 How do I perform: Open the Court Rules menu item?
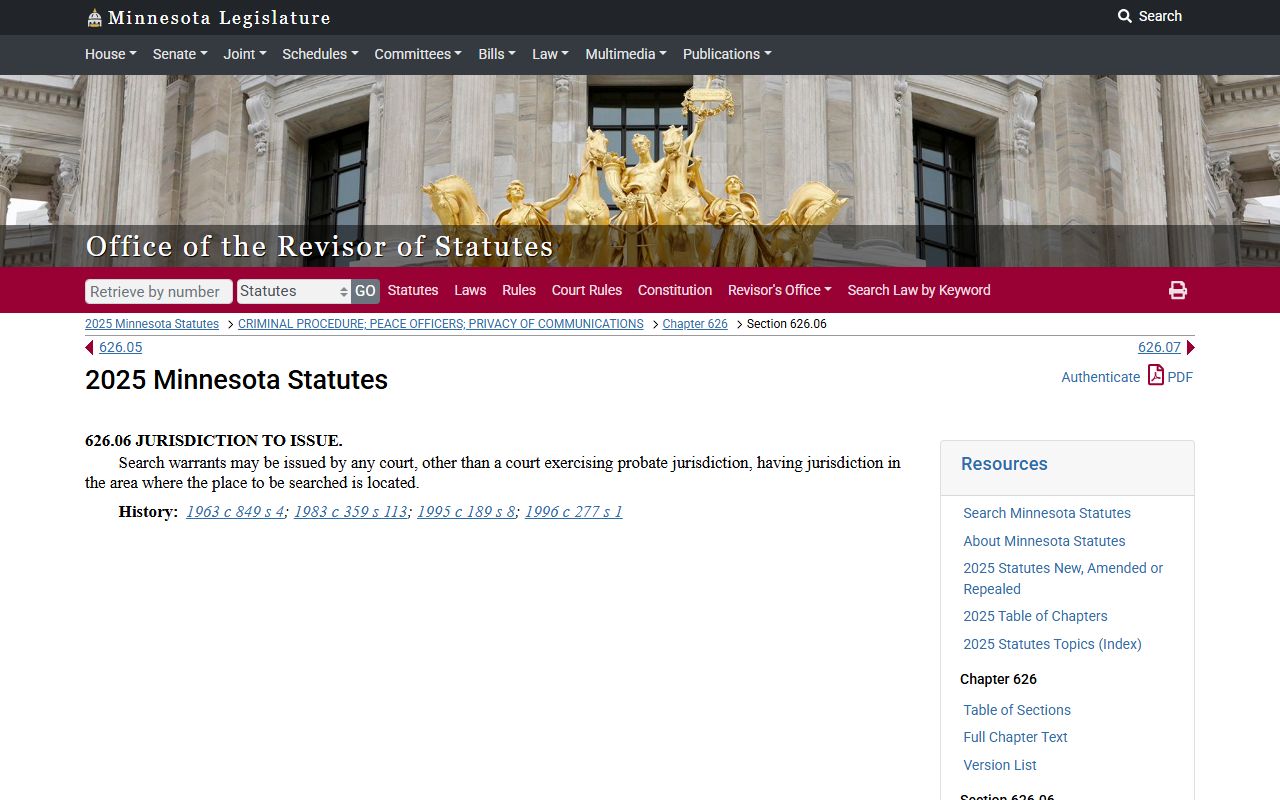pyautogui.click(x=587, y=290)
